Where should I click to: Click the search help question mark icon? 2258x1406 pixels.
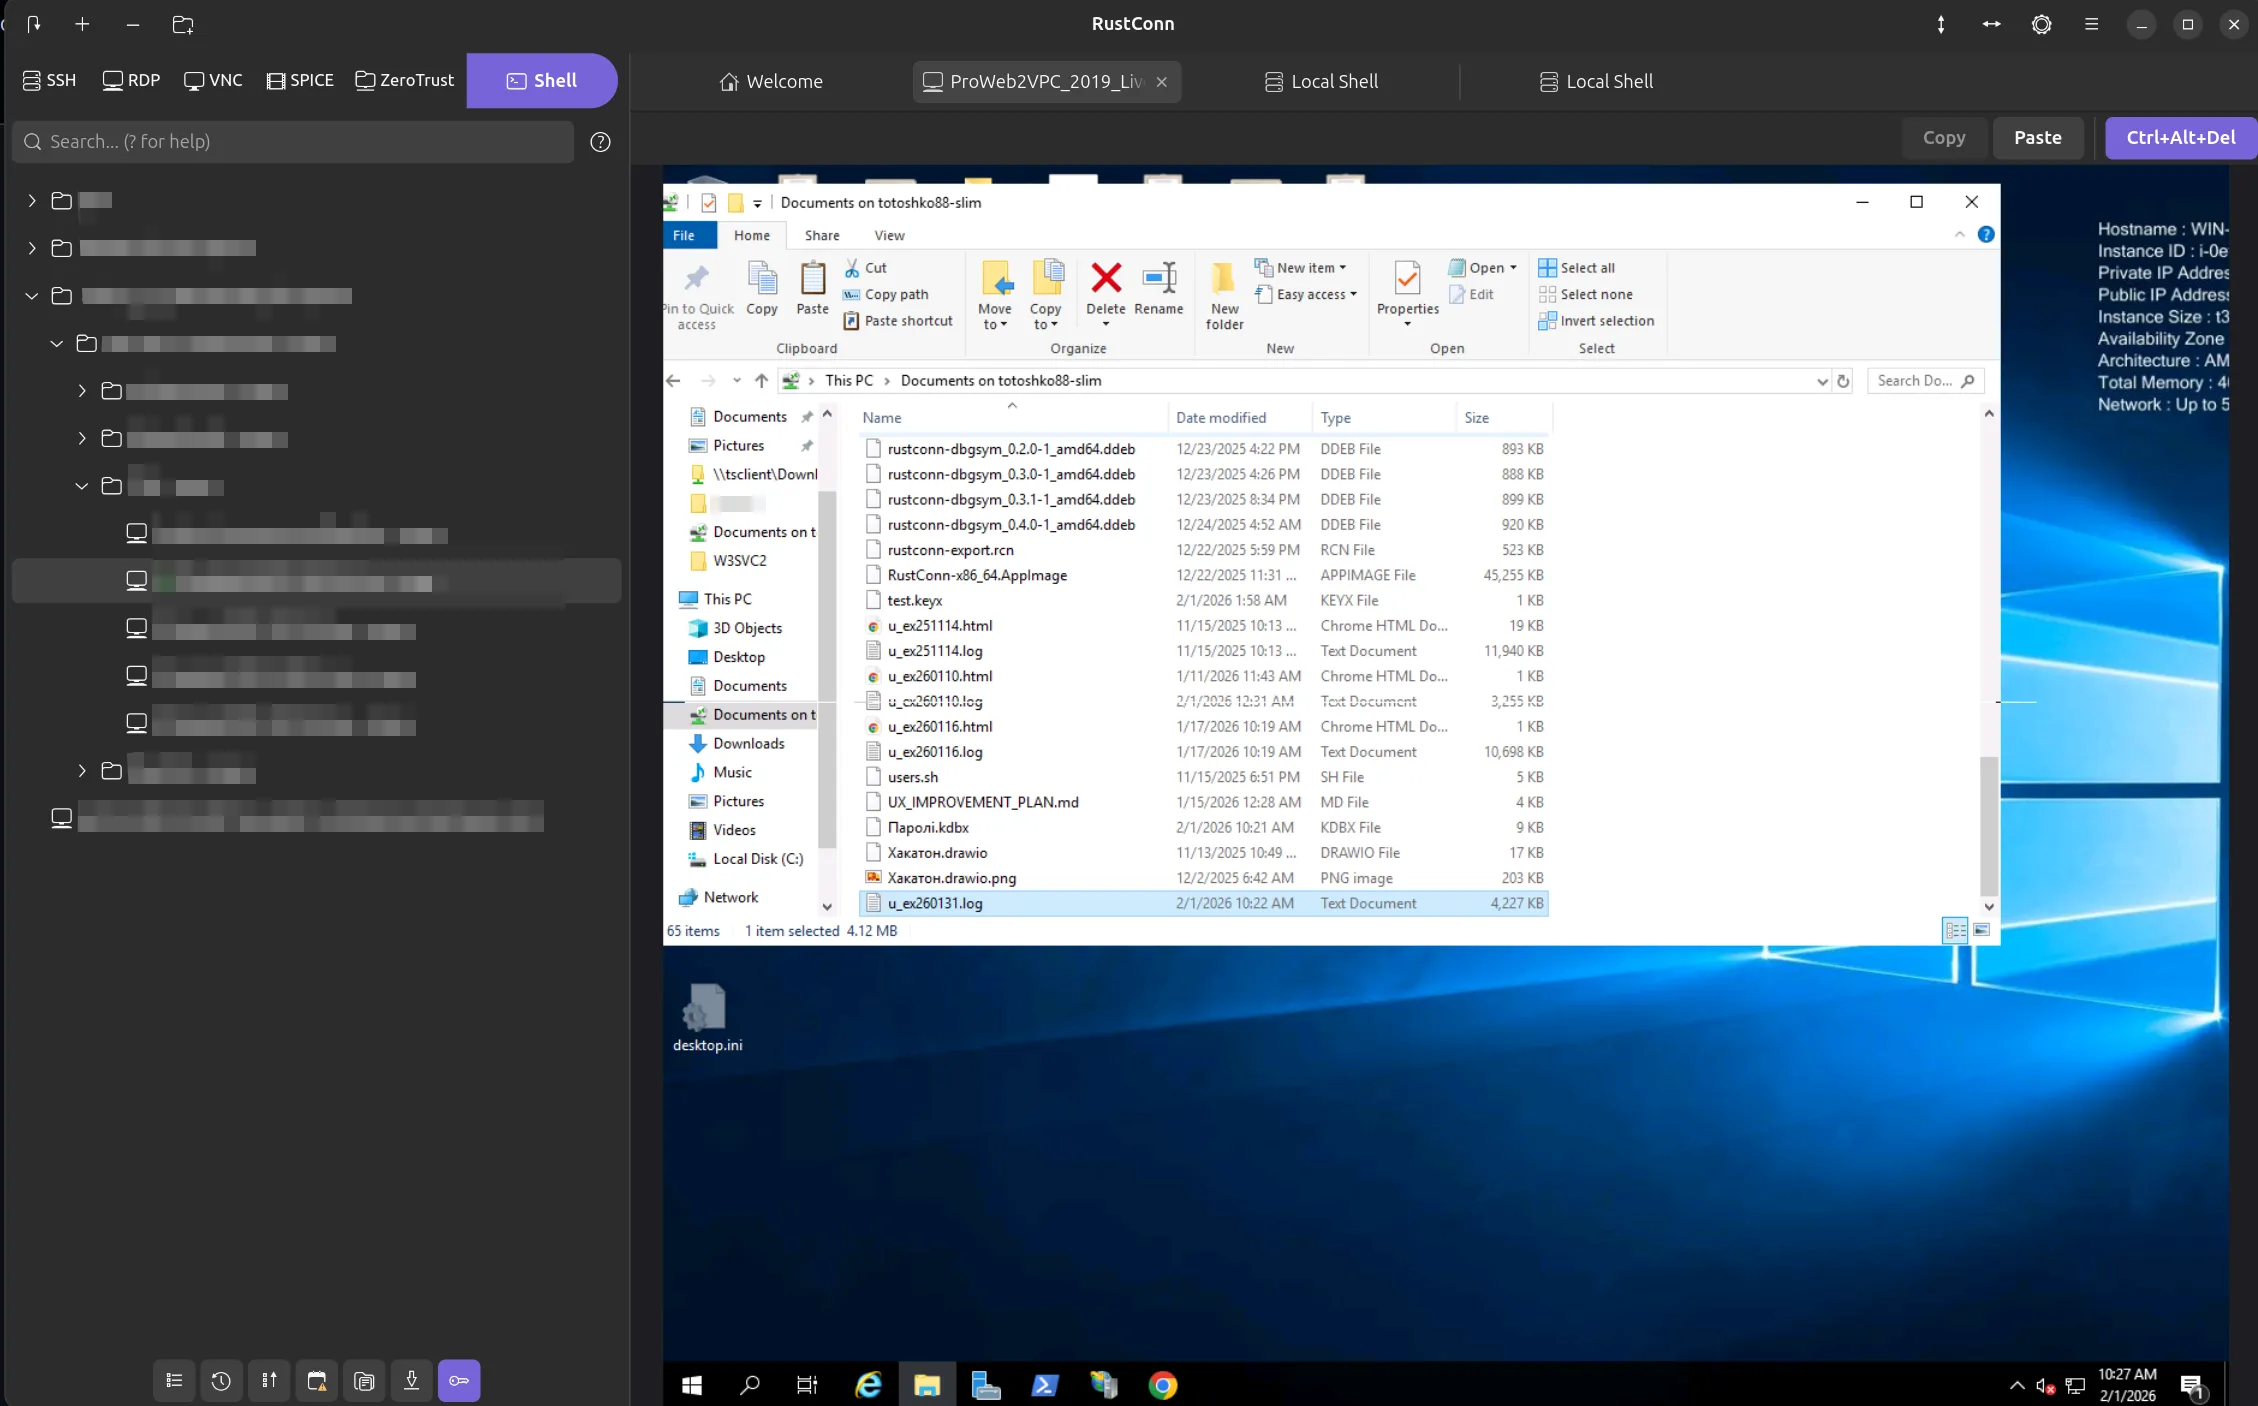tap(600, 142)
